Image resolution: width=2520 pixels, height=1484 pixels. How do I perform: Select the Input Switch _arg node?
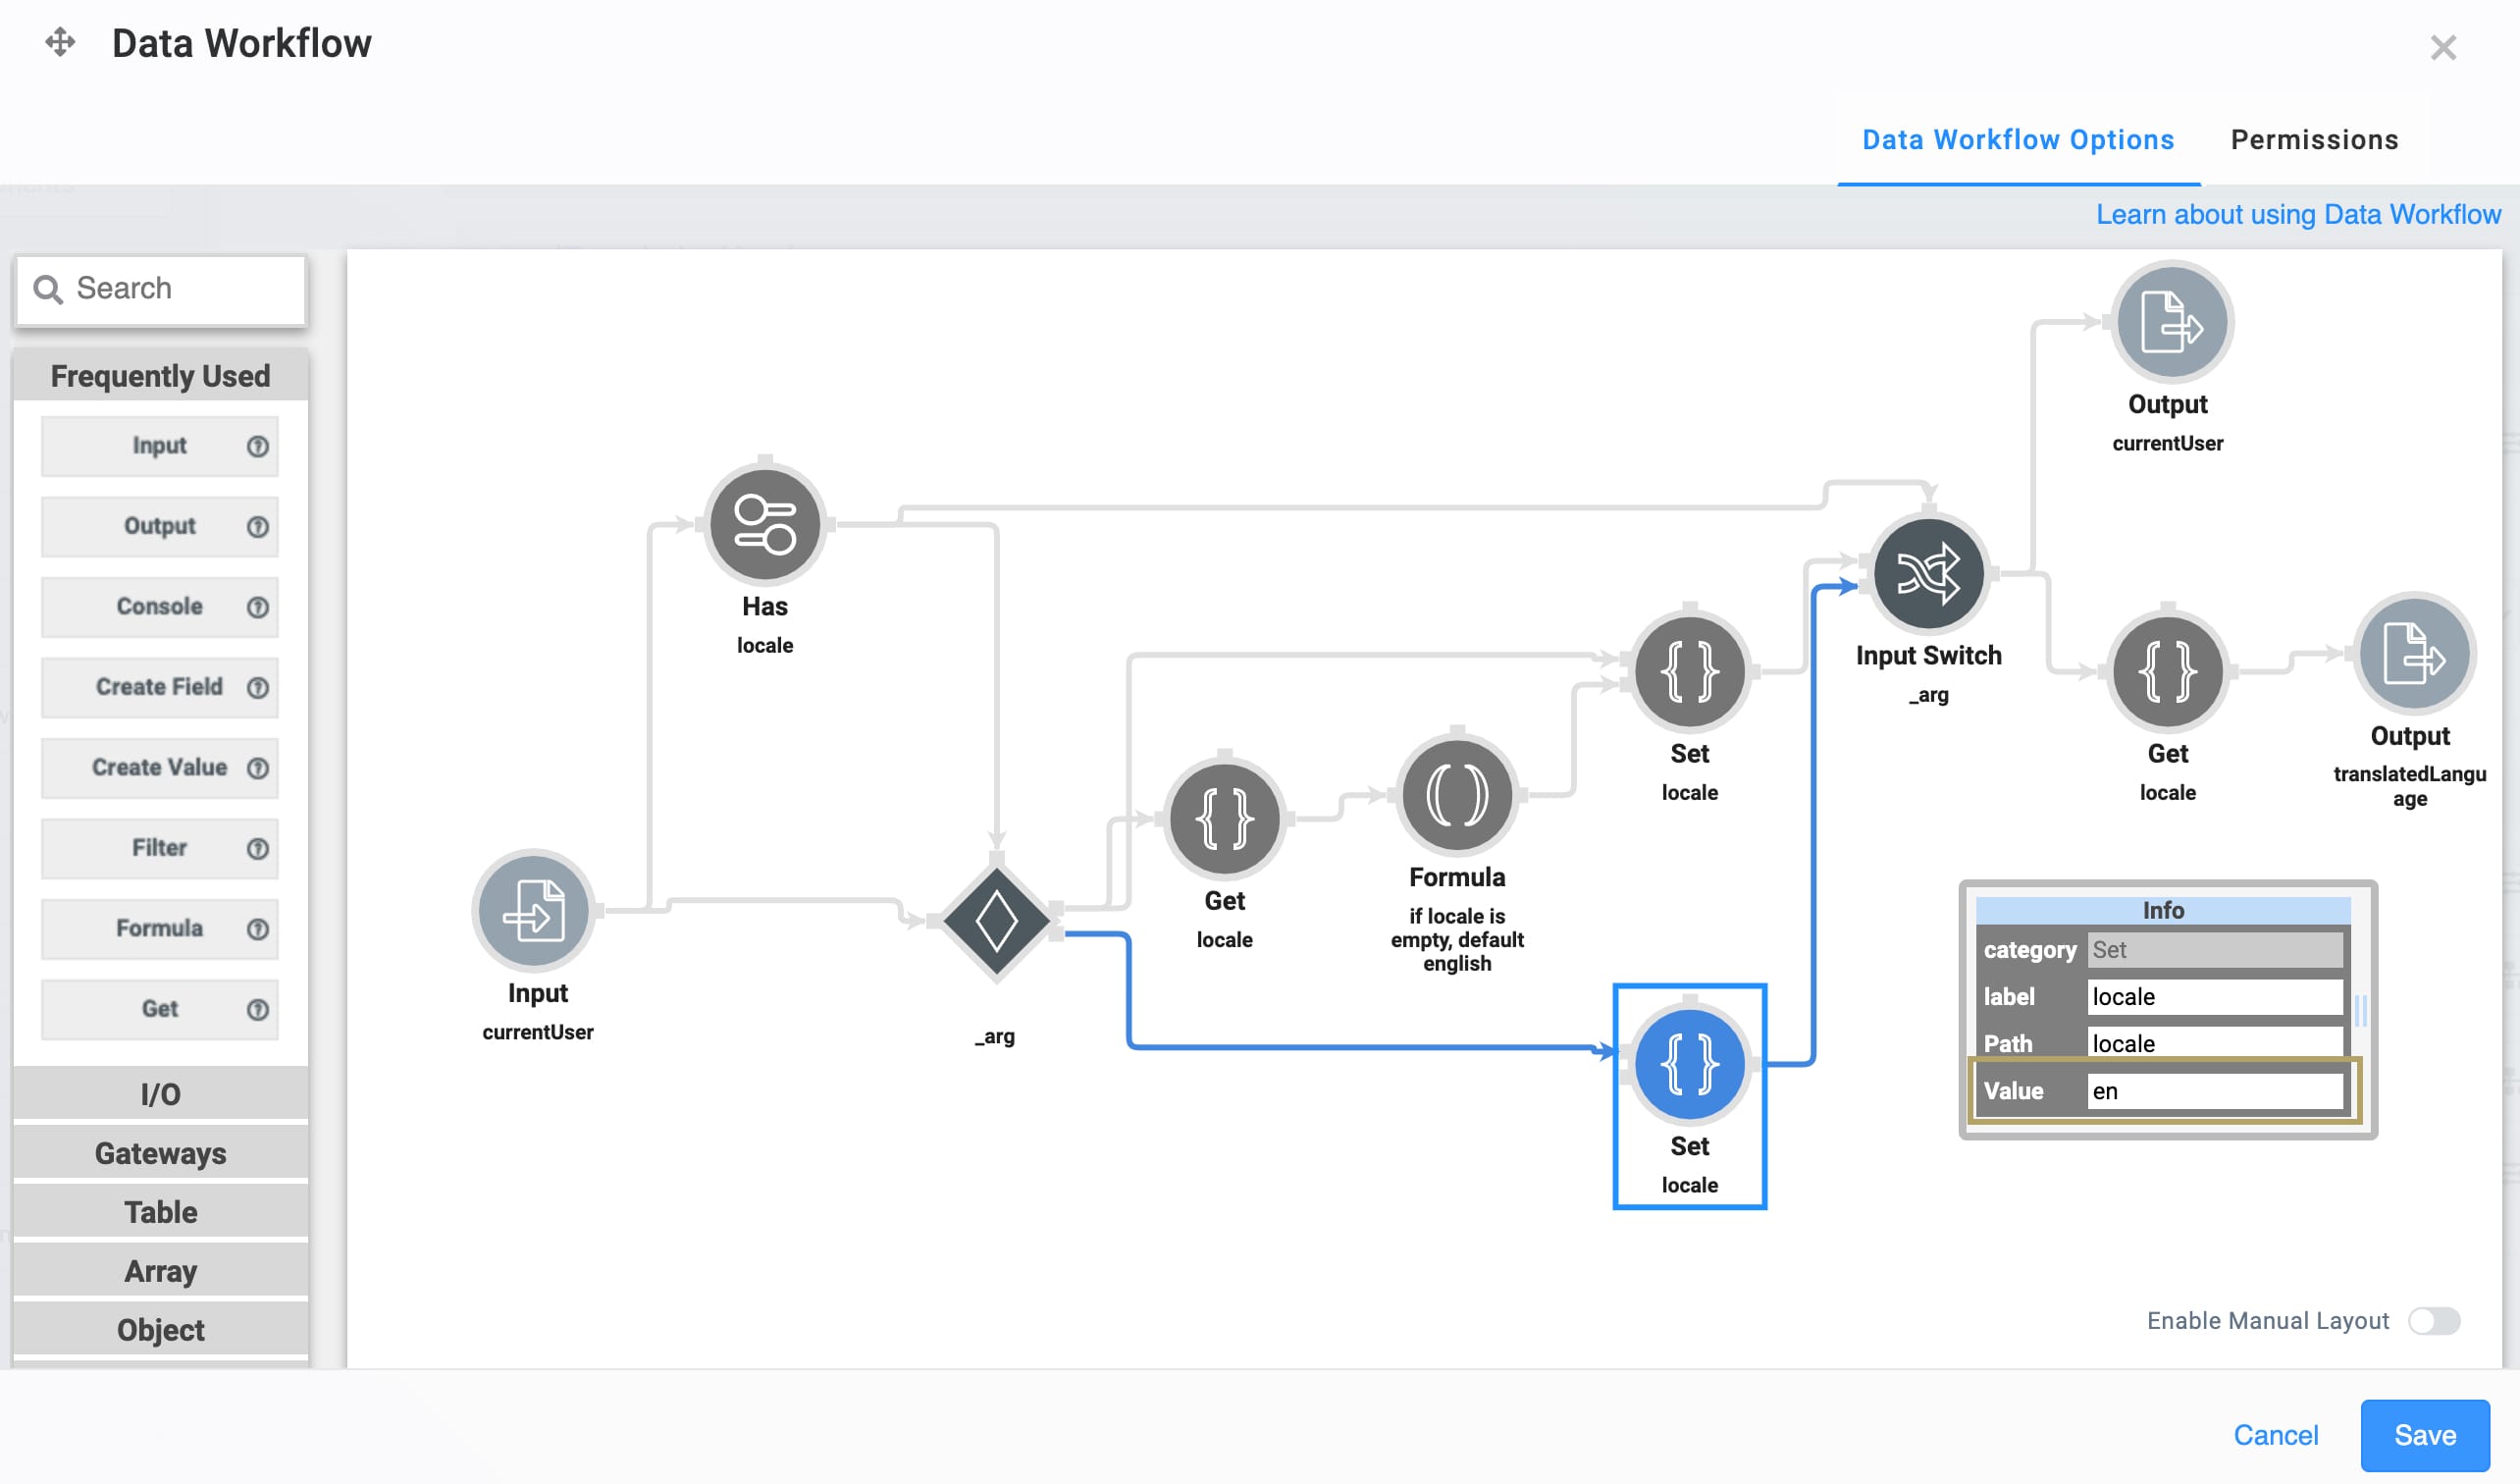point(1929,573)
